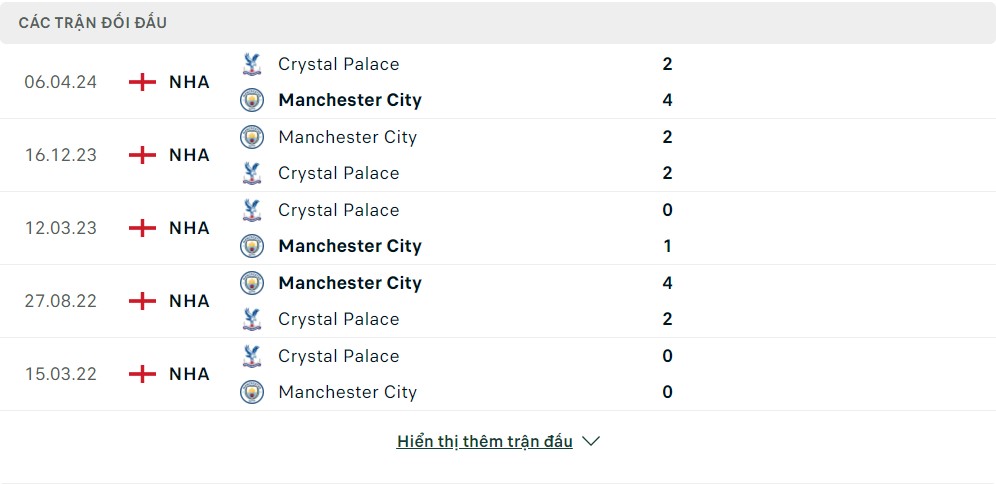Viewport: 996px width, 484px height.
Task: Click England flag icon beside 15.03.22
Action: pos(143,374)
